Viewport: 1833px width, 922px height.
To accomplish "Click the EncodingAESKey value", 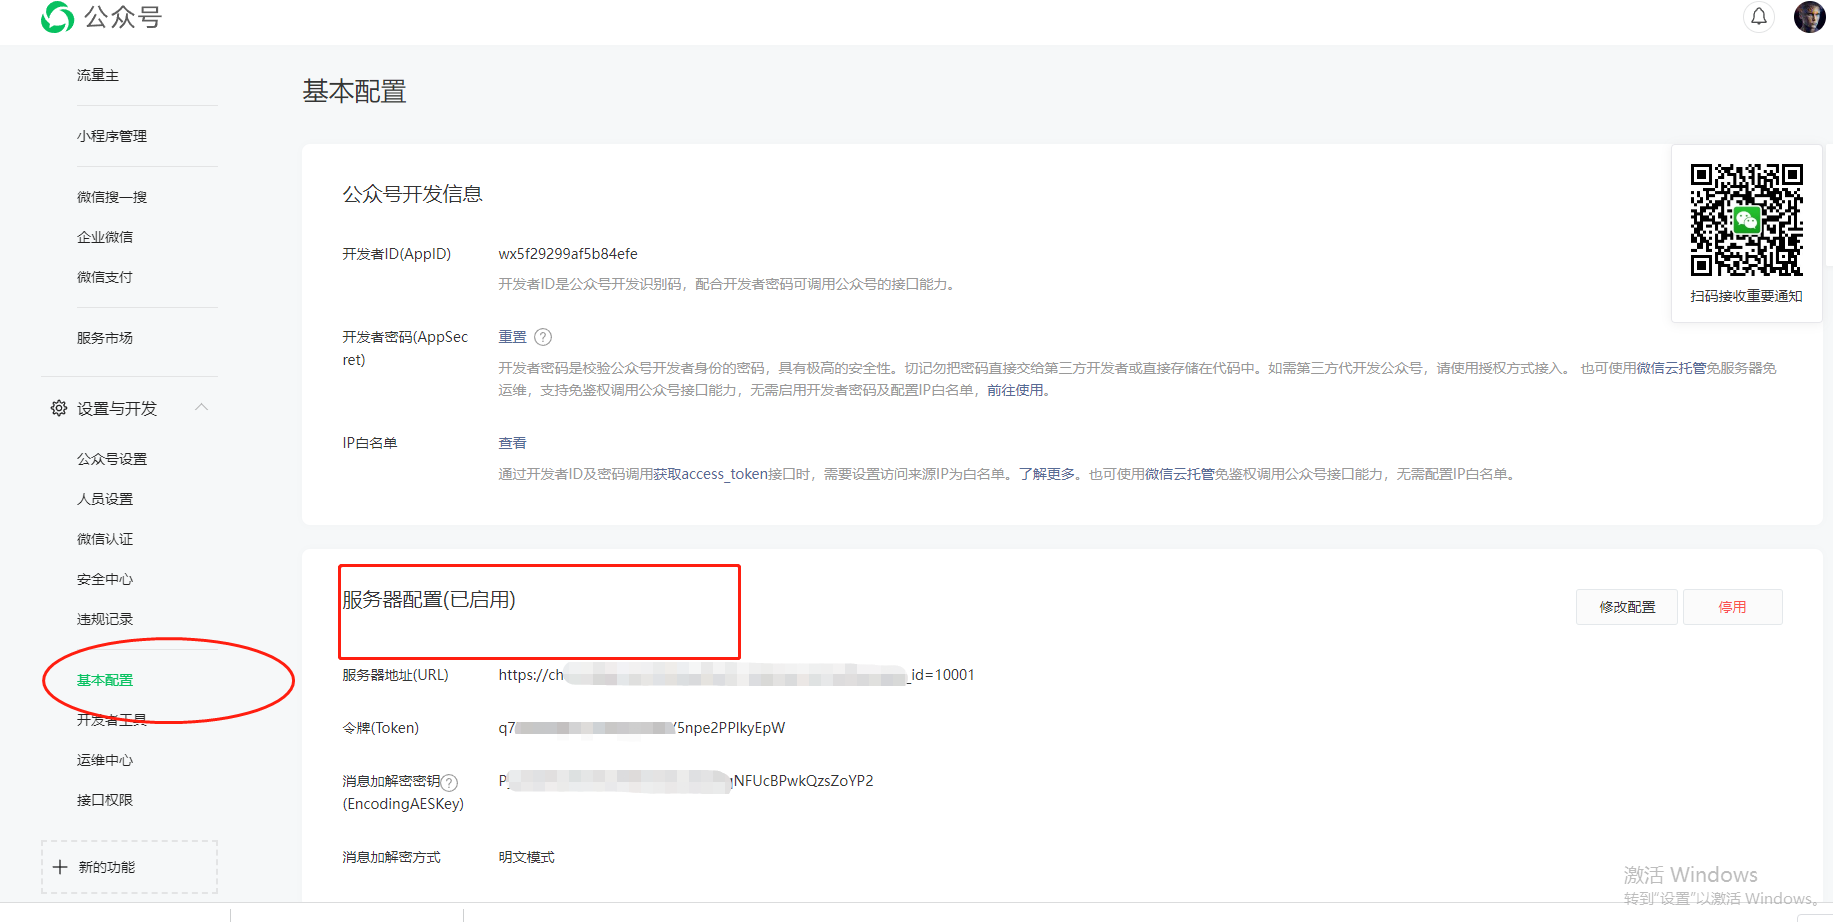I will (686, 781).
